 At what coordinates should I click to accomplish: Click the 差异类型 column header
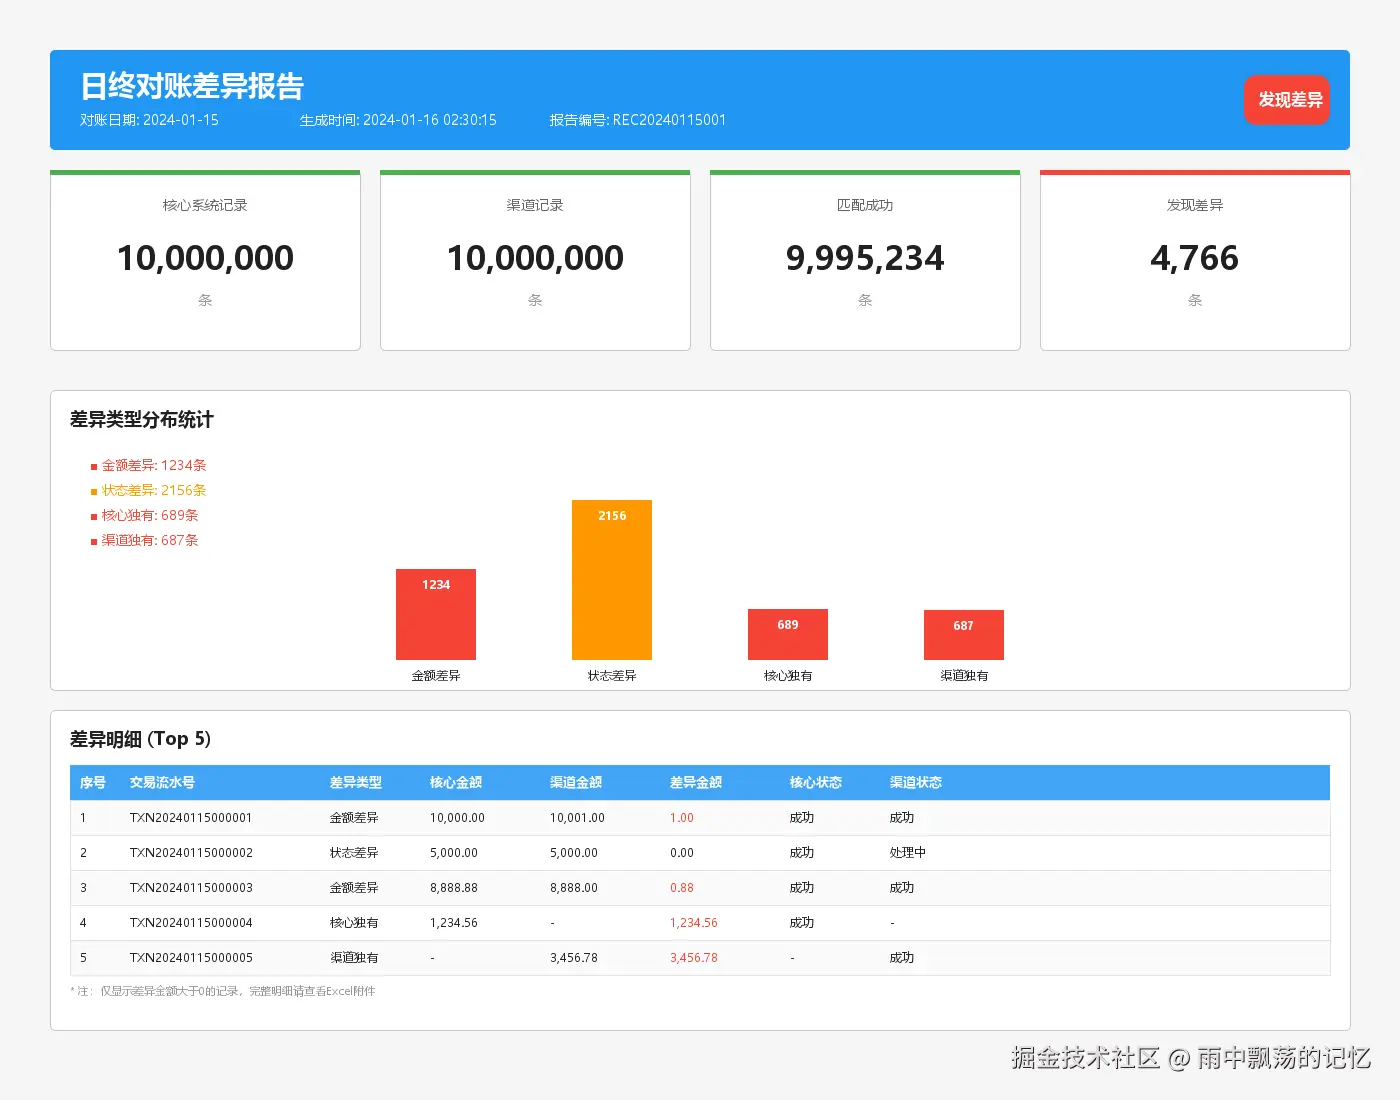click(x=356, y=783)
